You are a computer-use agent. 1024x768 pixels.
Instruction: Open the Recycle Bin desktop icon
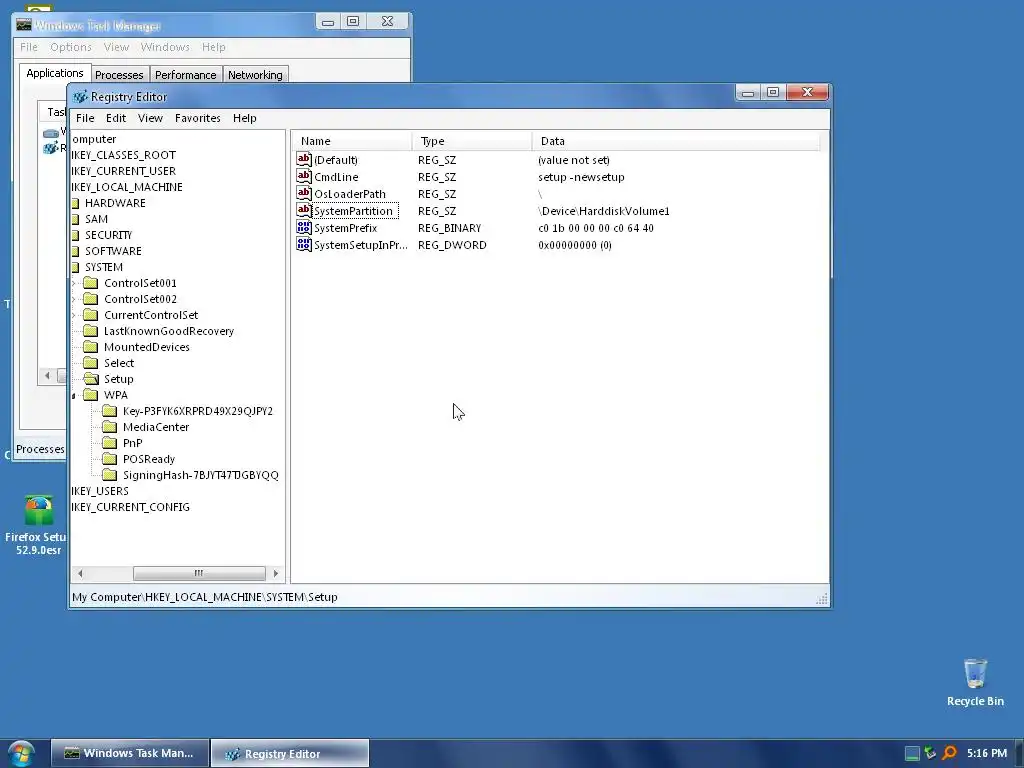(x=975, y=682)
